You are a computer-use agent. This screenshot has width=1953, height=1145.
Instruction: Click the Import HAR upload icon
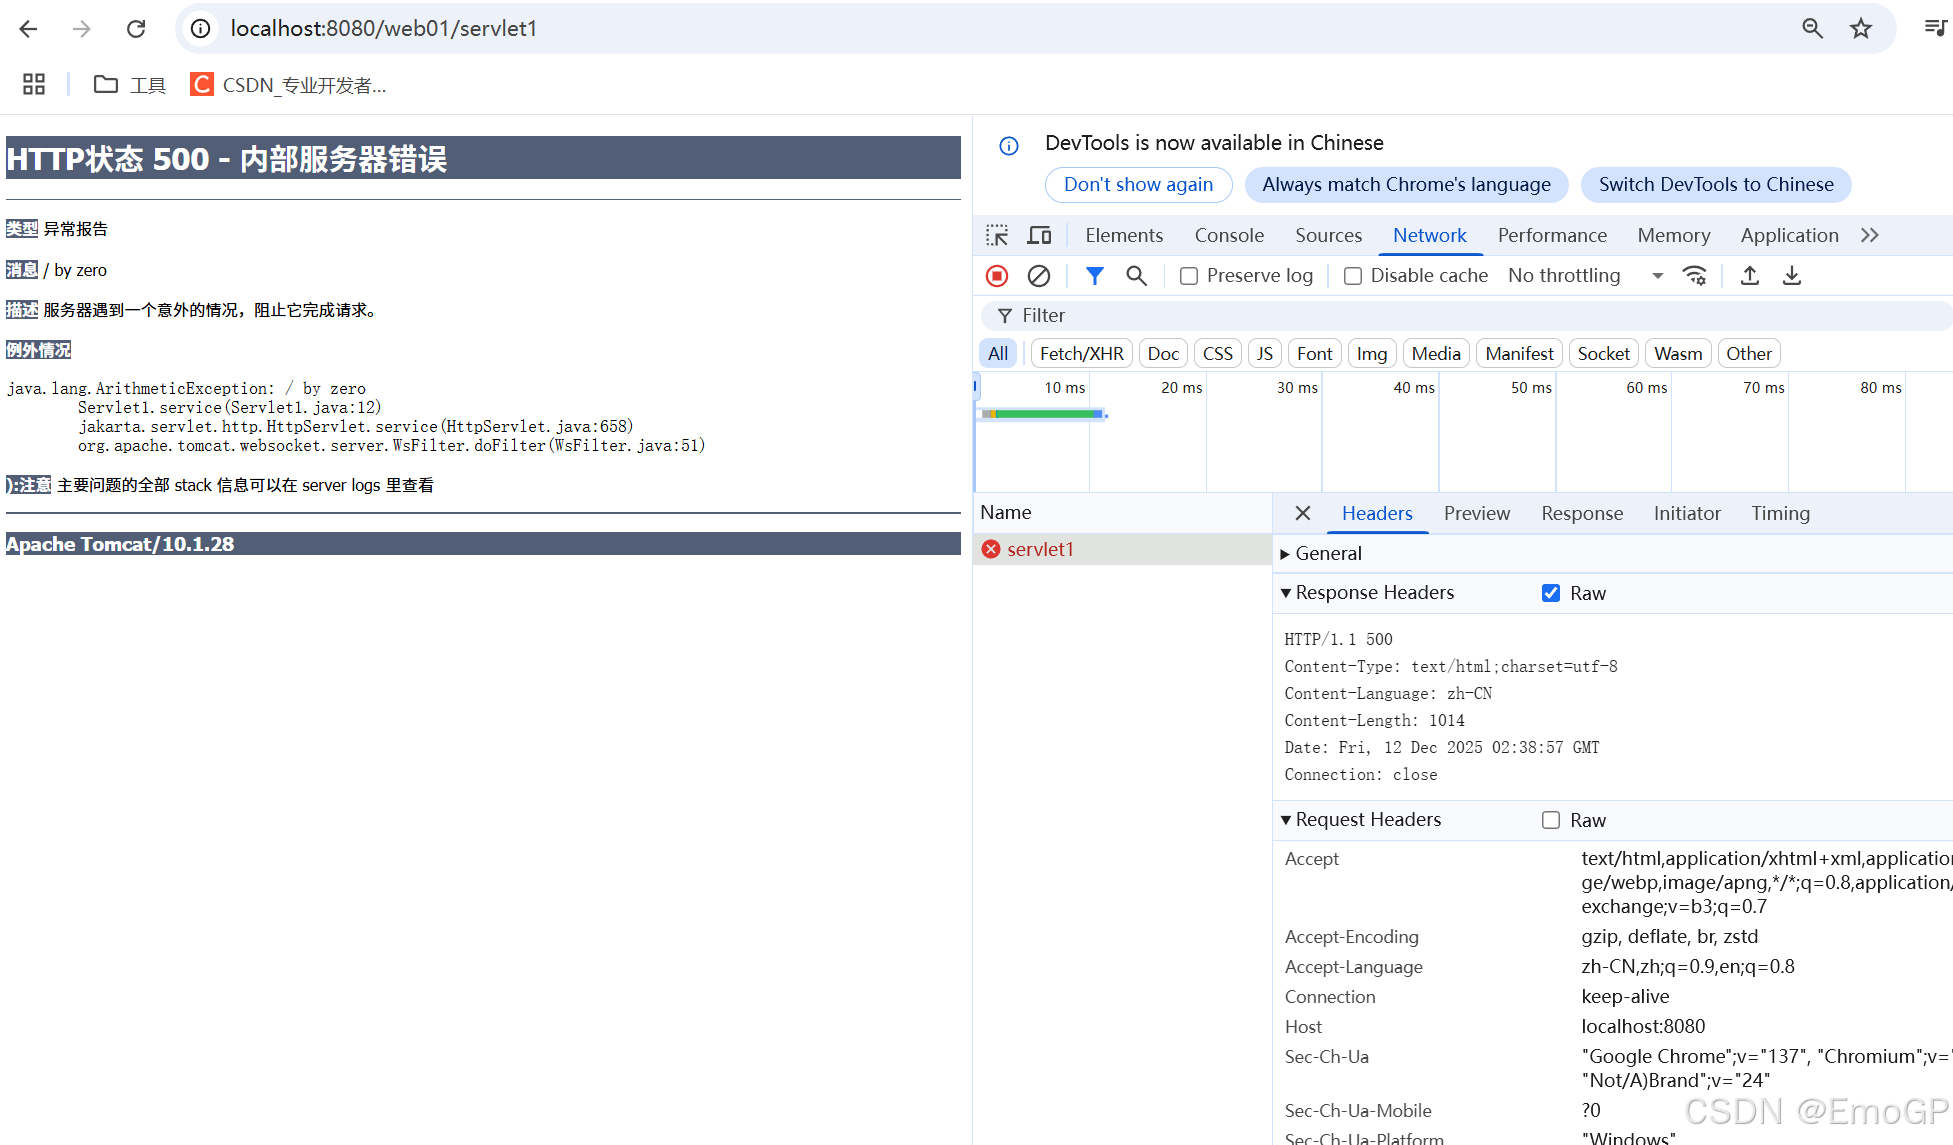tap(1750, 276)
